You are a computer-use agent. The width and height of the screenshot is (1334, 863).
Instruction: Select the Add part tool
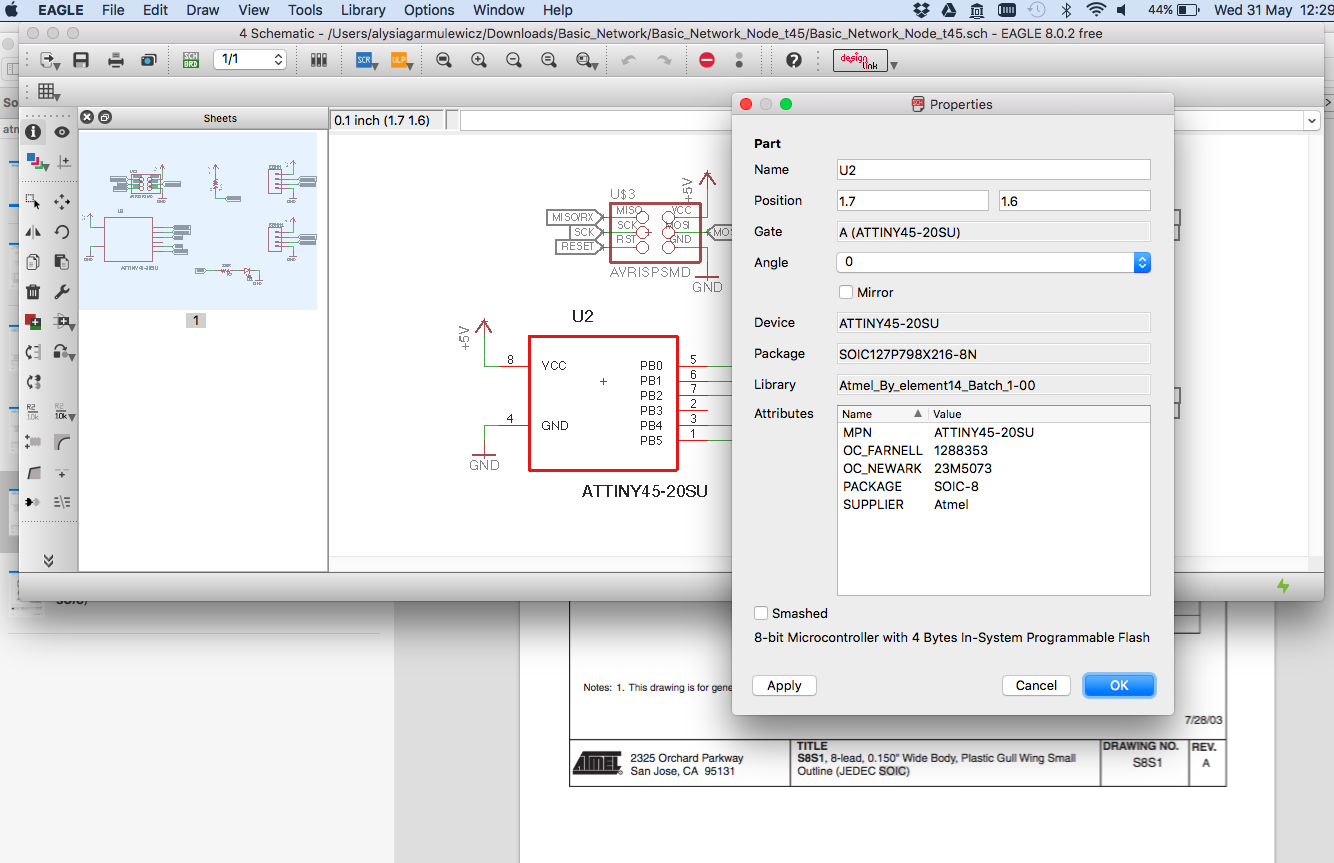tap(33, 322)
